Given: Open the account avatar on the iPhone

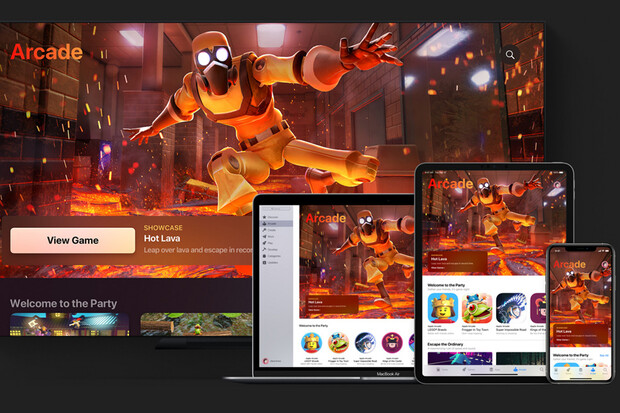Looking at the screenshot, I should (604, 264).
